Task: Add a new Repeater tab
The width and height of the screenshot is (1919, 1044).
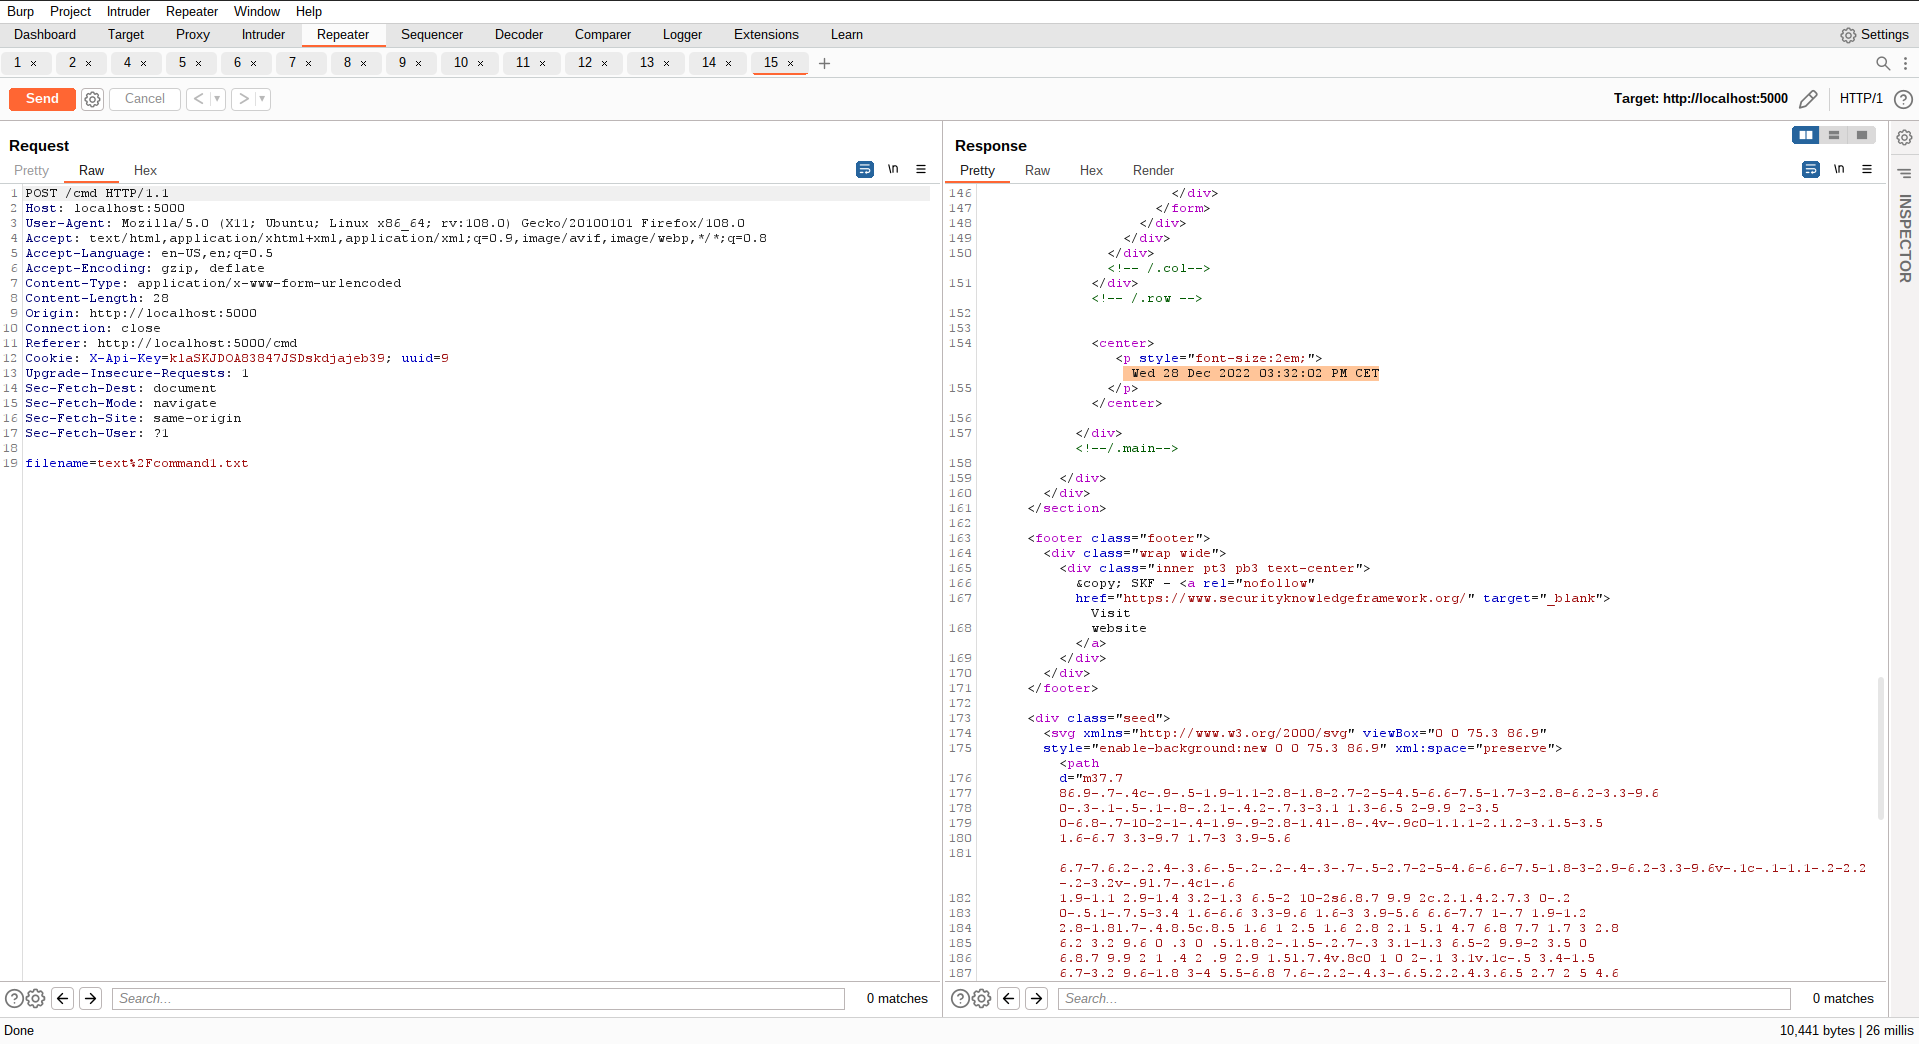Action: [x=824, y=63]
